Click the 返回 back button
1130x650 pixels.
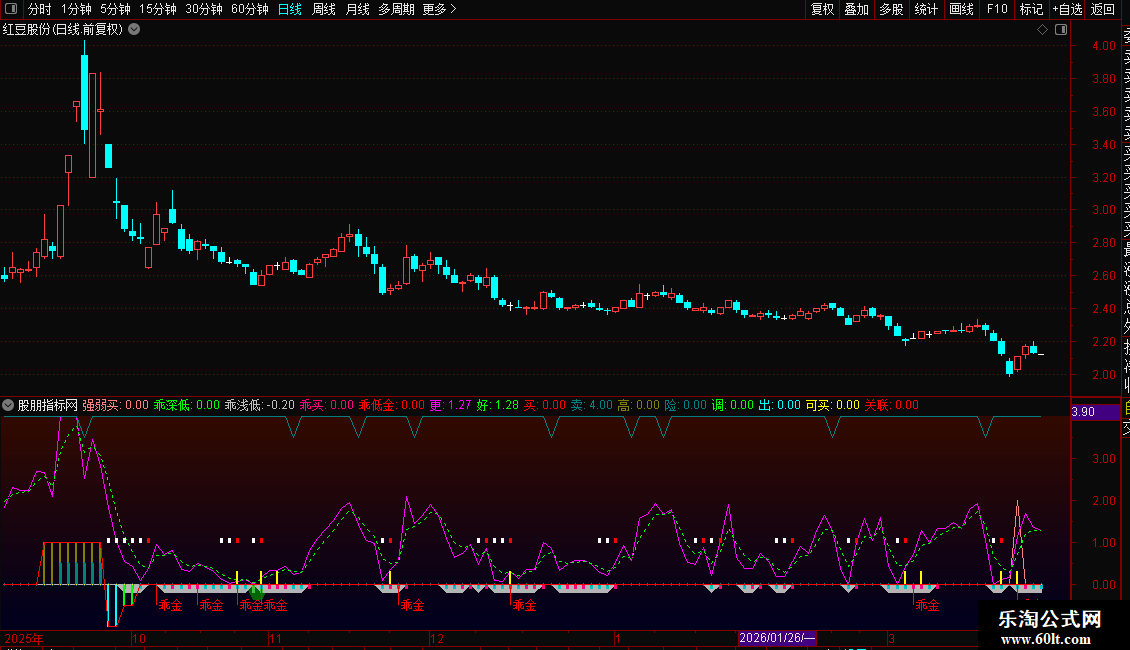[1103, 9]
